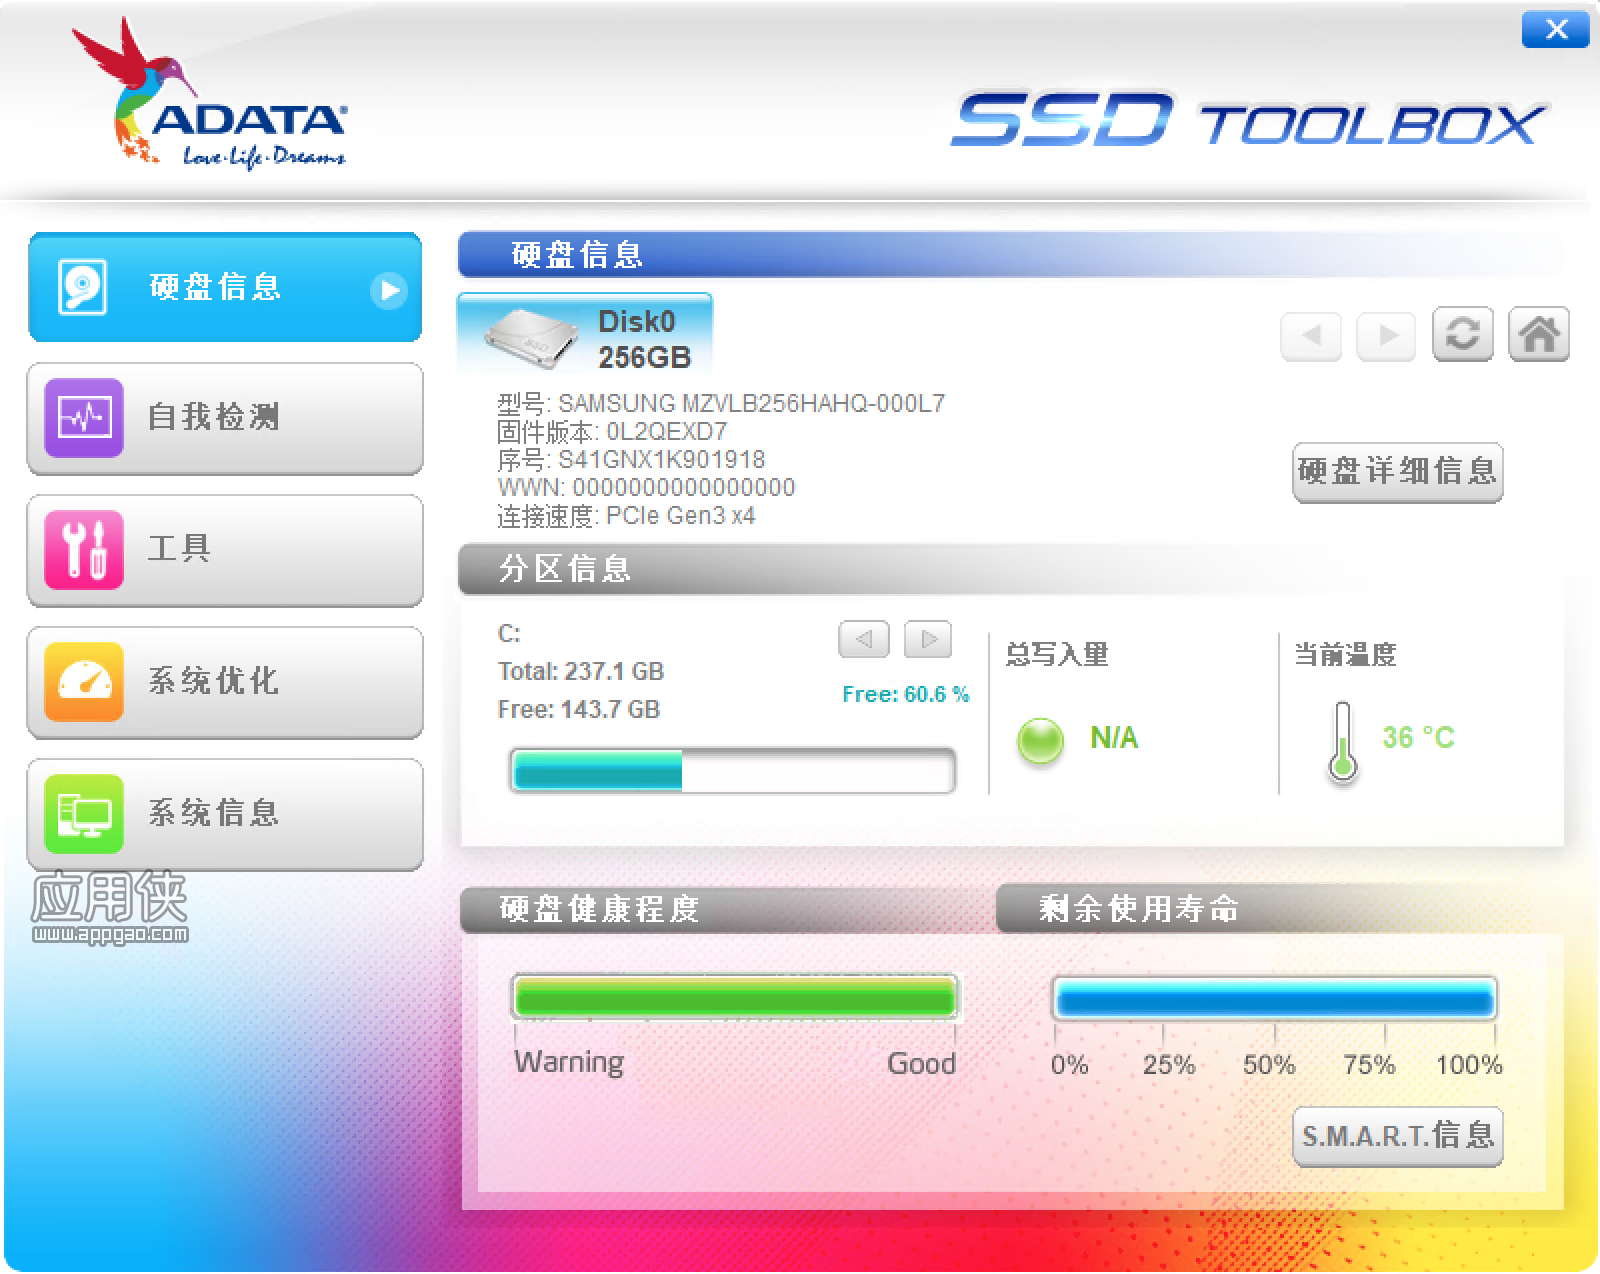Click the green computer system info icon
This screenshot has height=1274, width=1600.
84,814
